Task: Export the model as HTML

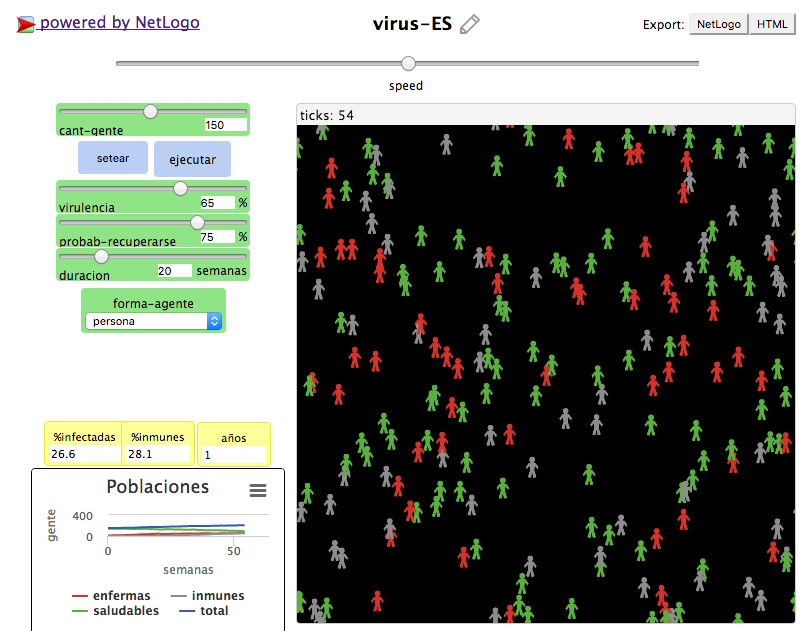Action: [x=771, y=24]
